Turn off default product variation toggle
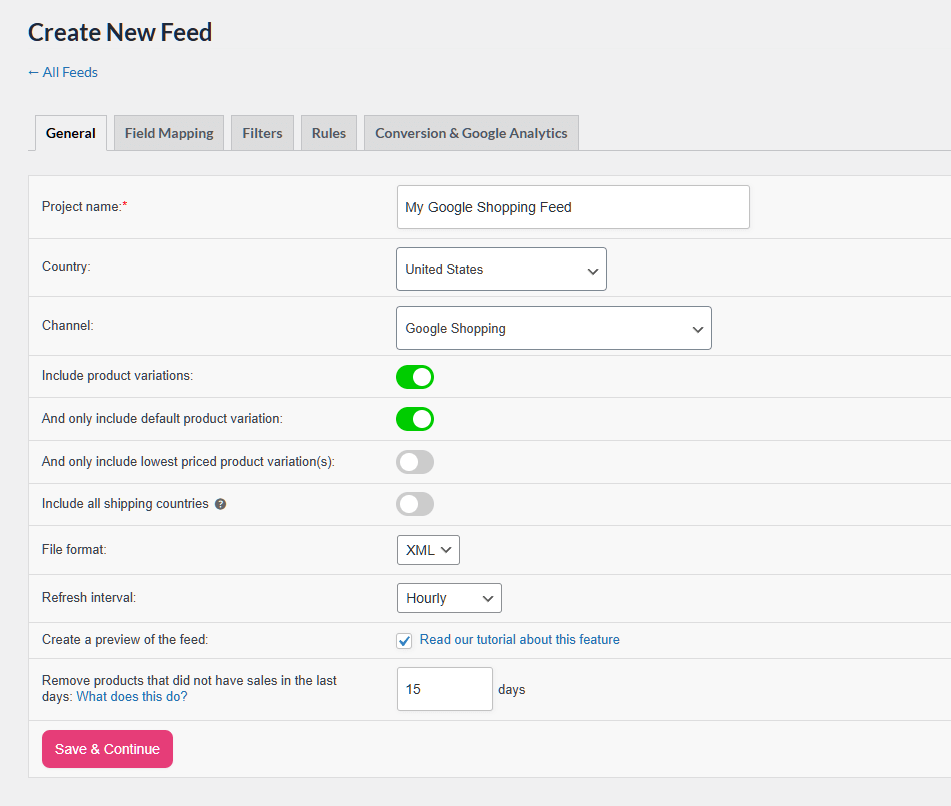 415,419
